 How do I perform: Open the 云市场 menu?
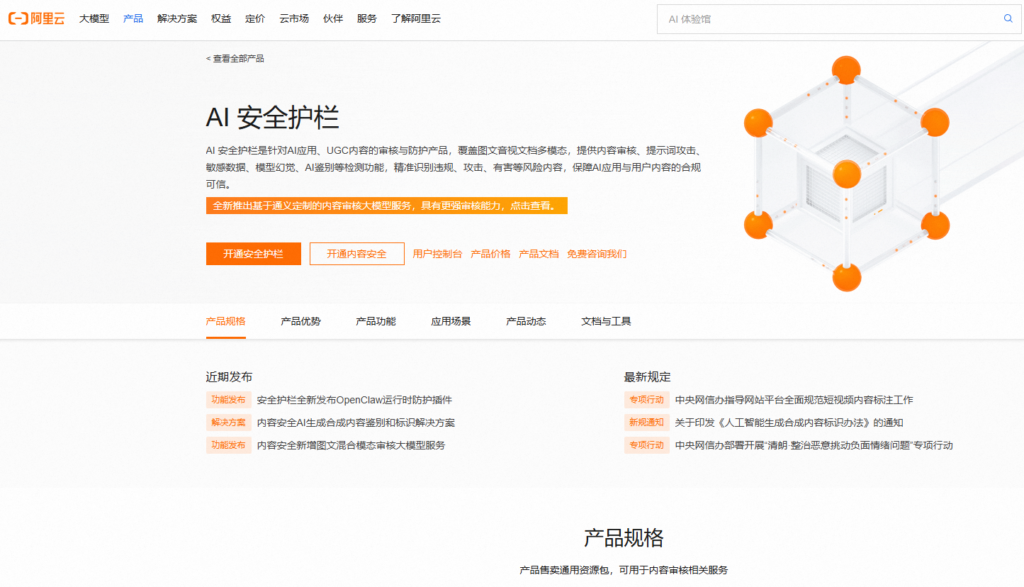(x=294, y=19)
